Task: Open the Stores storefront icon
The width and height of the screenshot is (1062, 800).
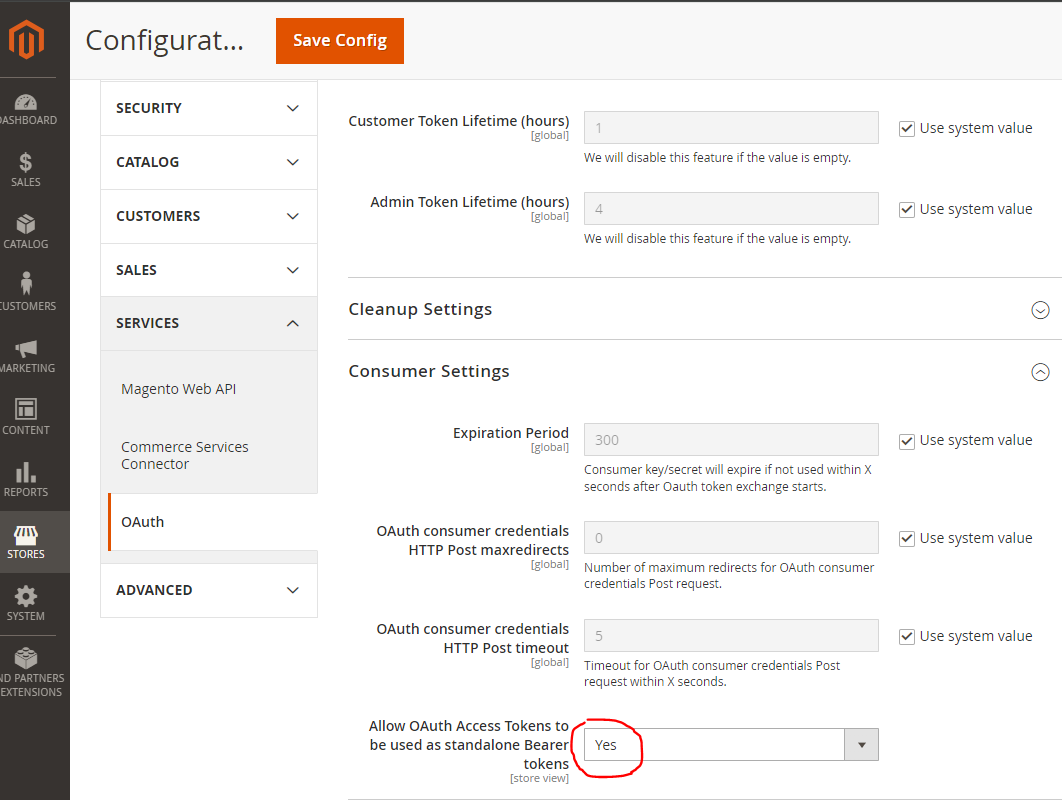Action: point(26,535)
